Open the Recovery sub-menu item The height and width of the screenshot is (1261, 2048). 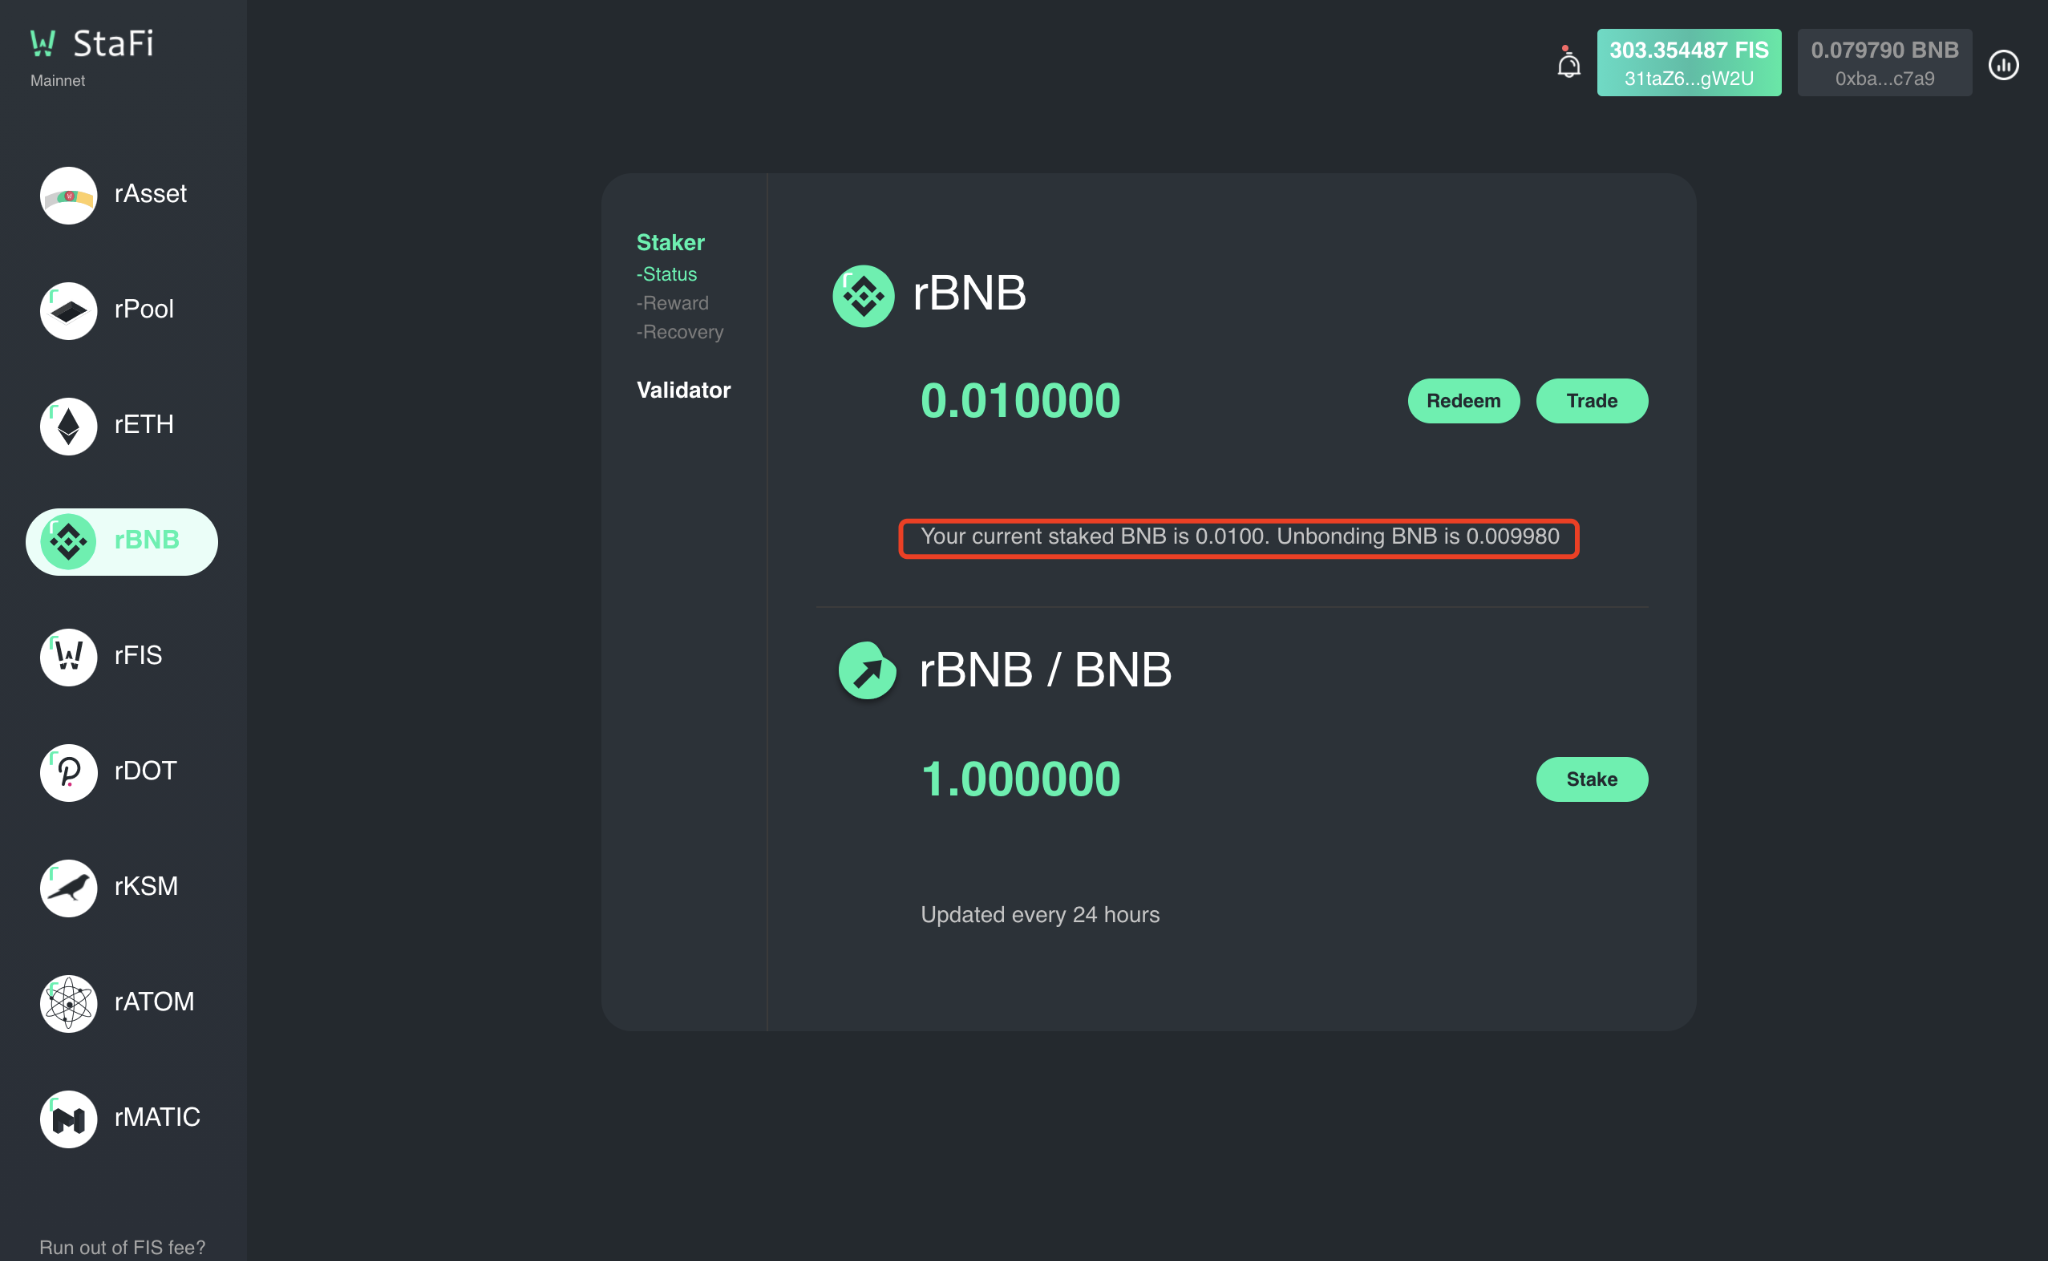point(682,332)
